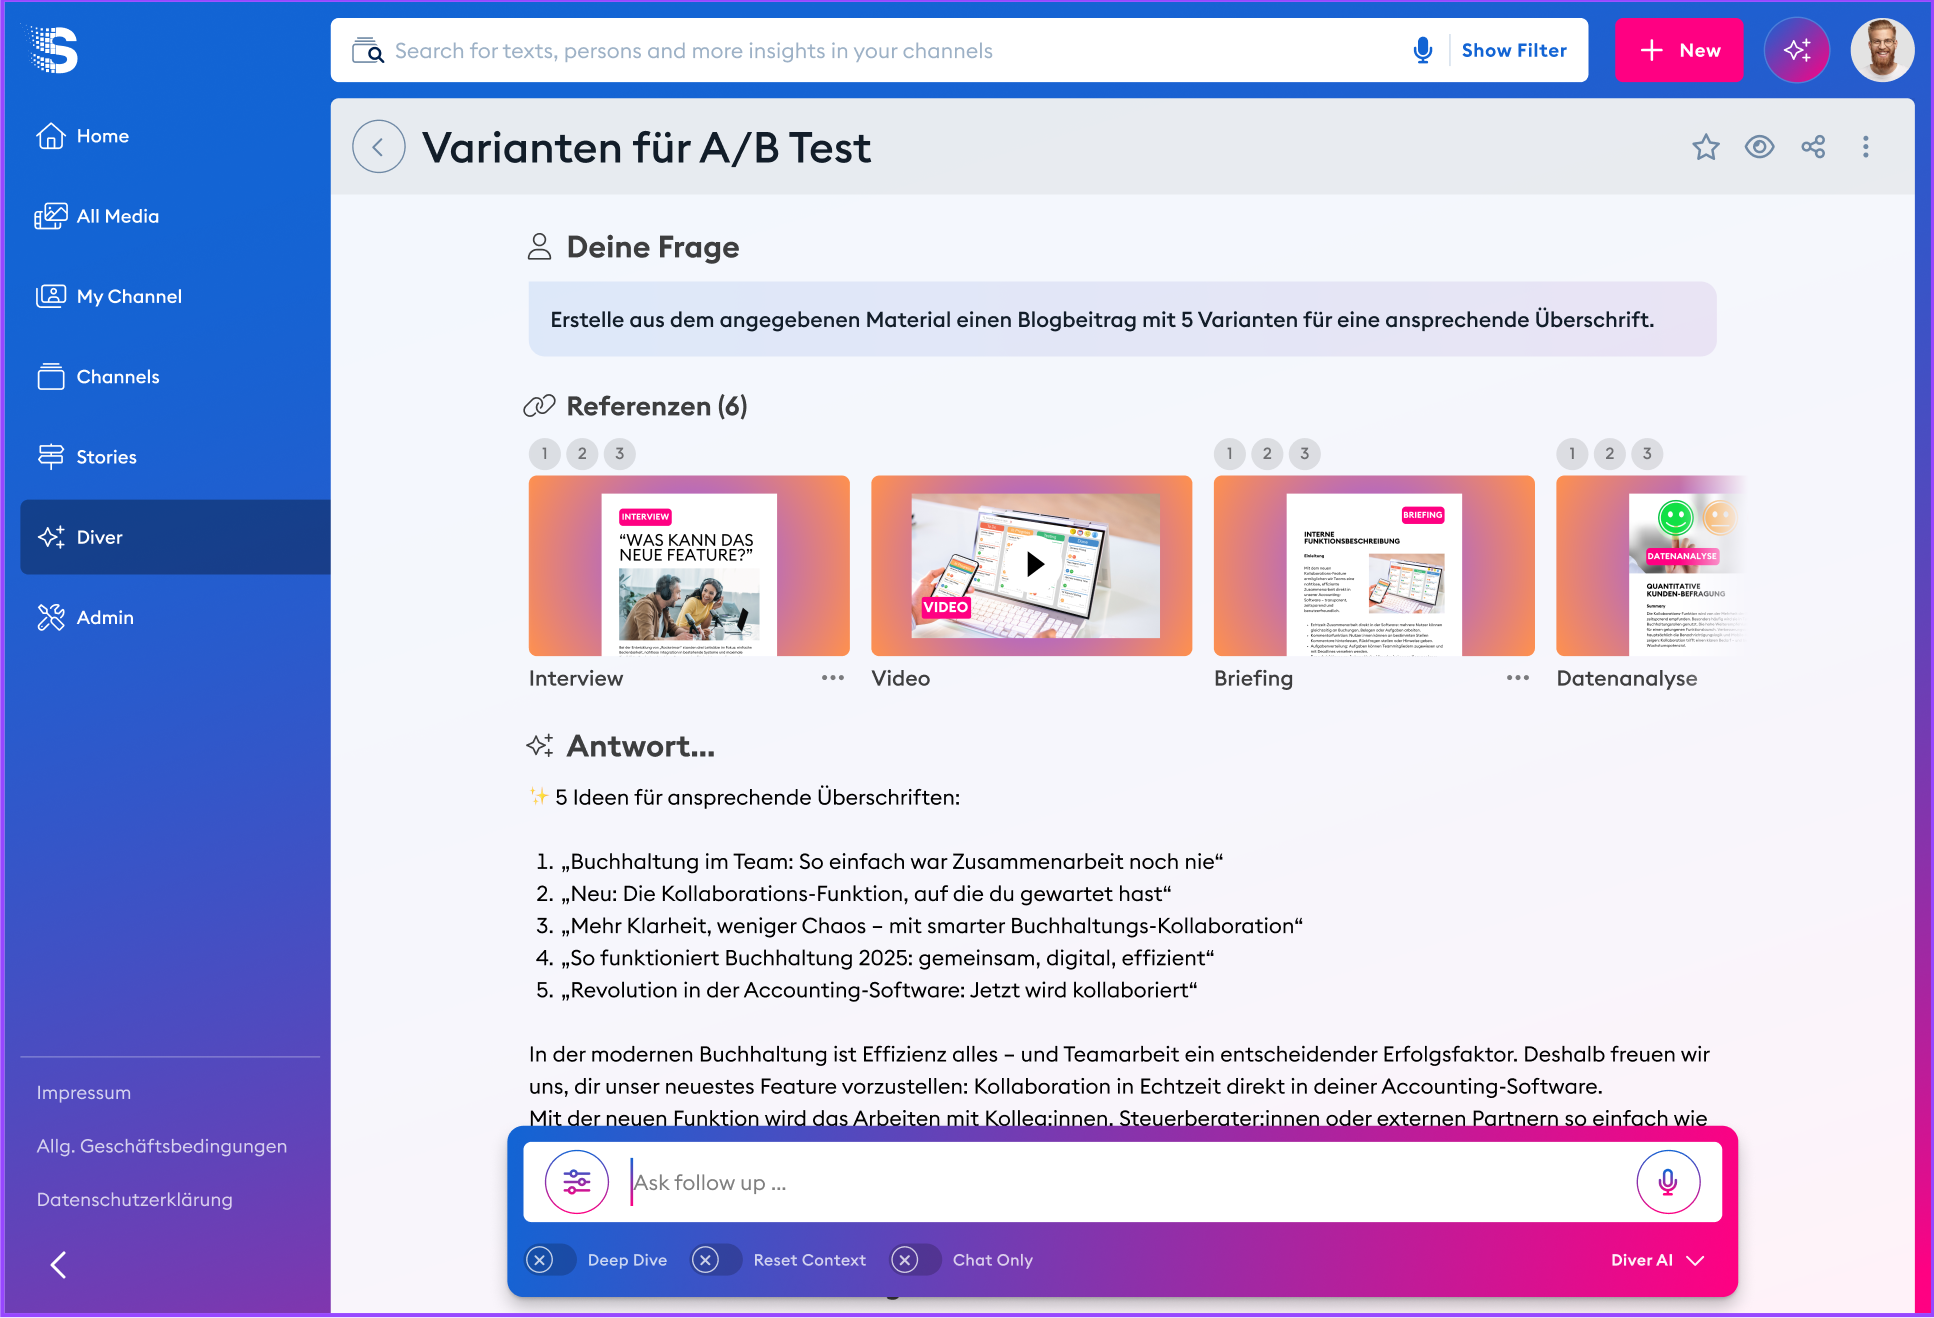
Task: Open the Datenanalyse reference thumbnail
Action: coord(1650,566)
